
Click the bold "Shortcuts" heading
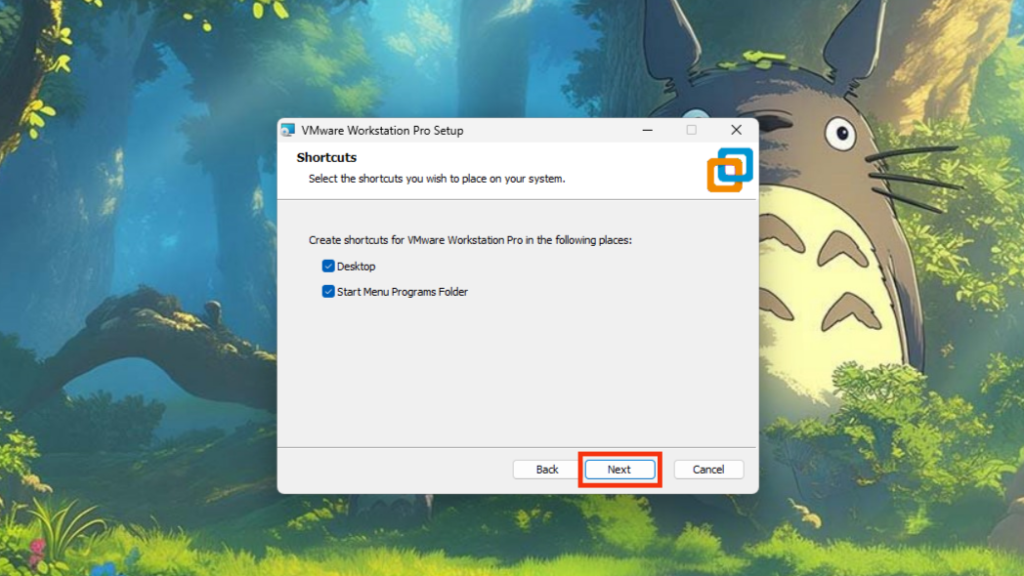(x=326, y=158)
